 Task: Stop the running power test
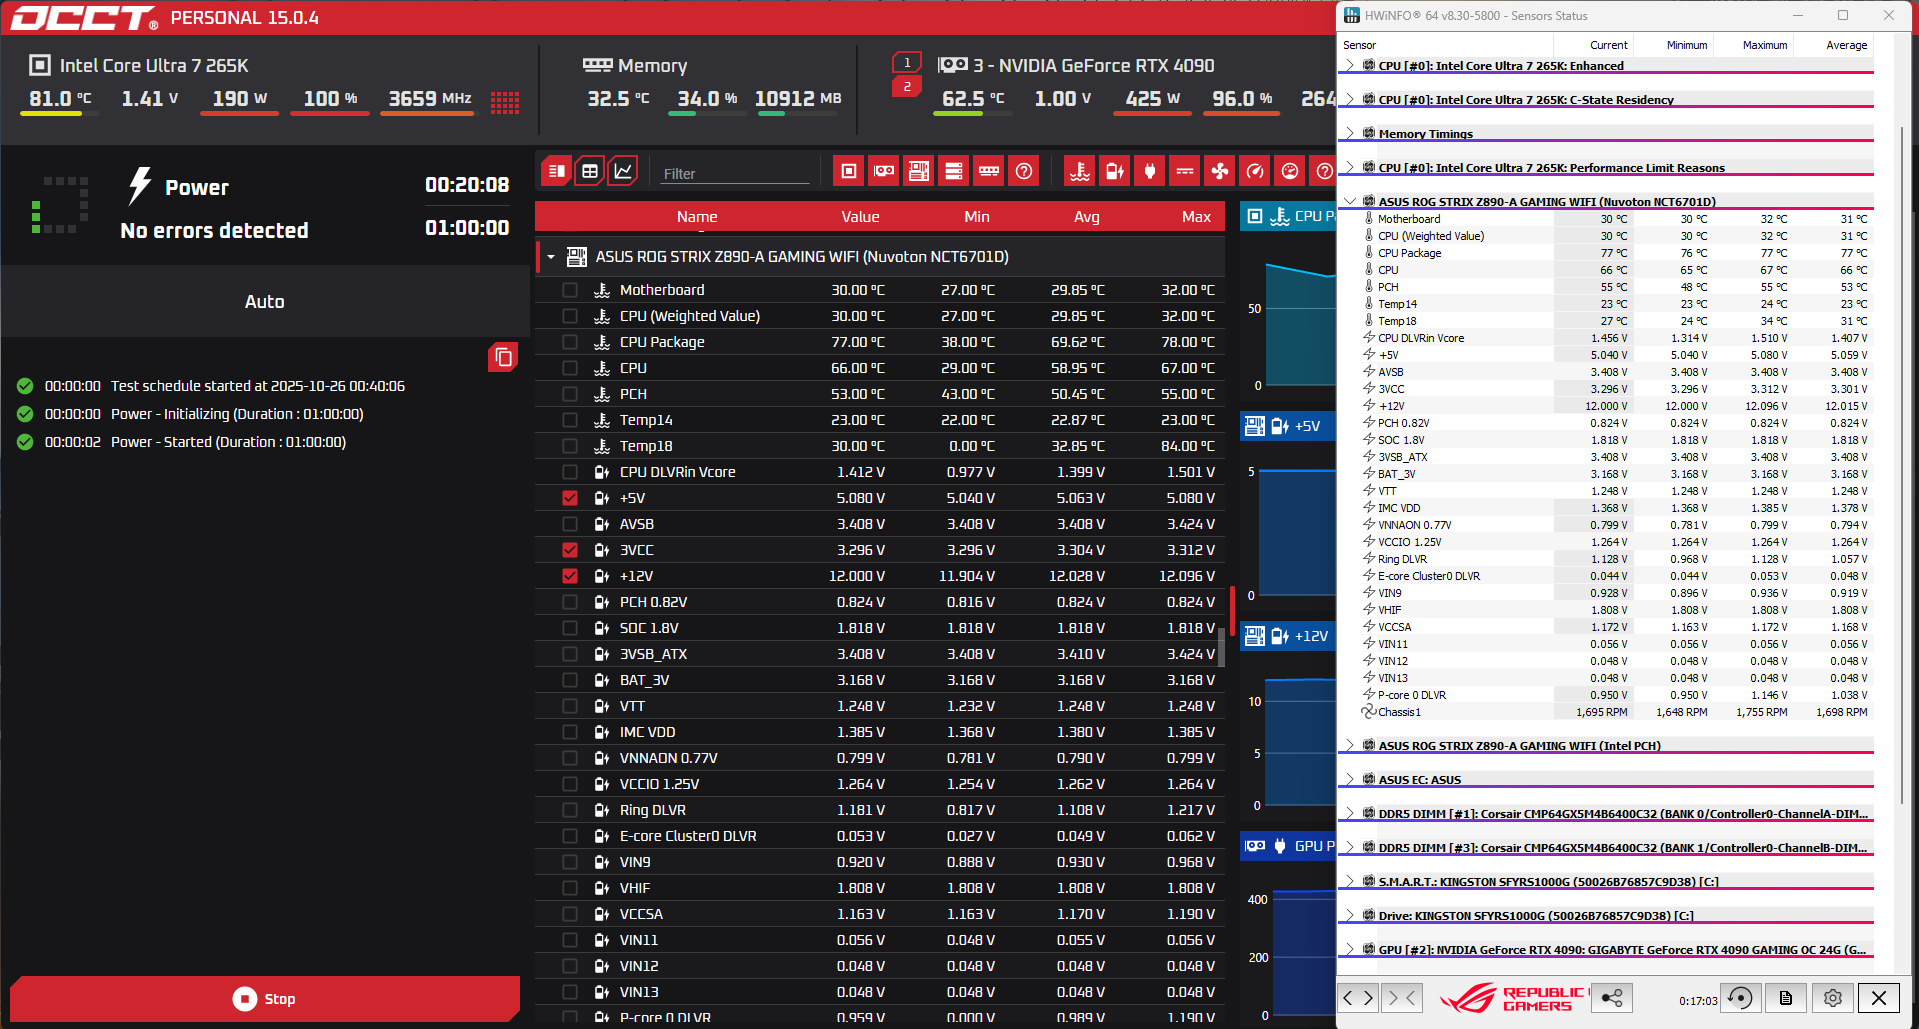(x=264, y=999)
